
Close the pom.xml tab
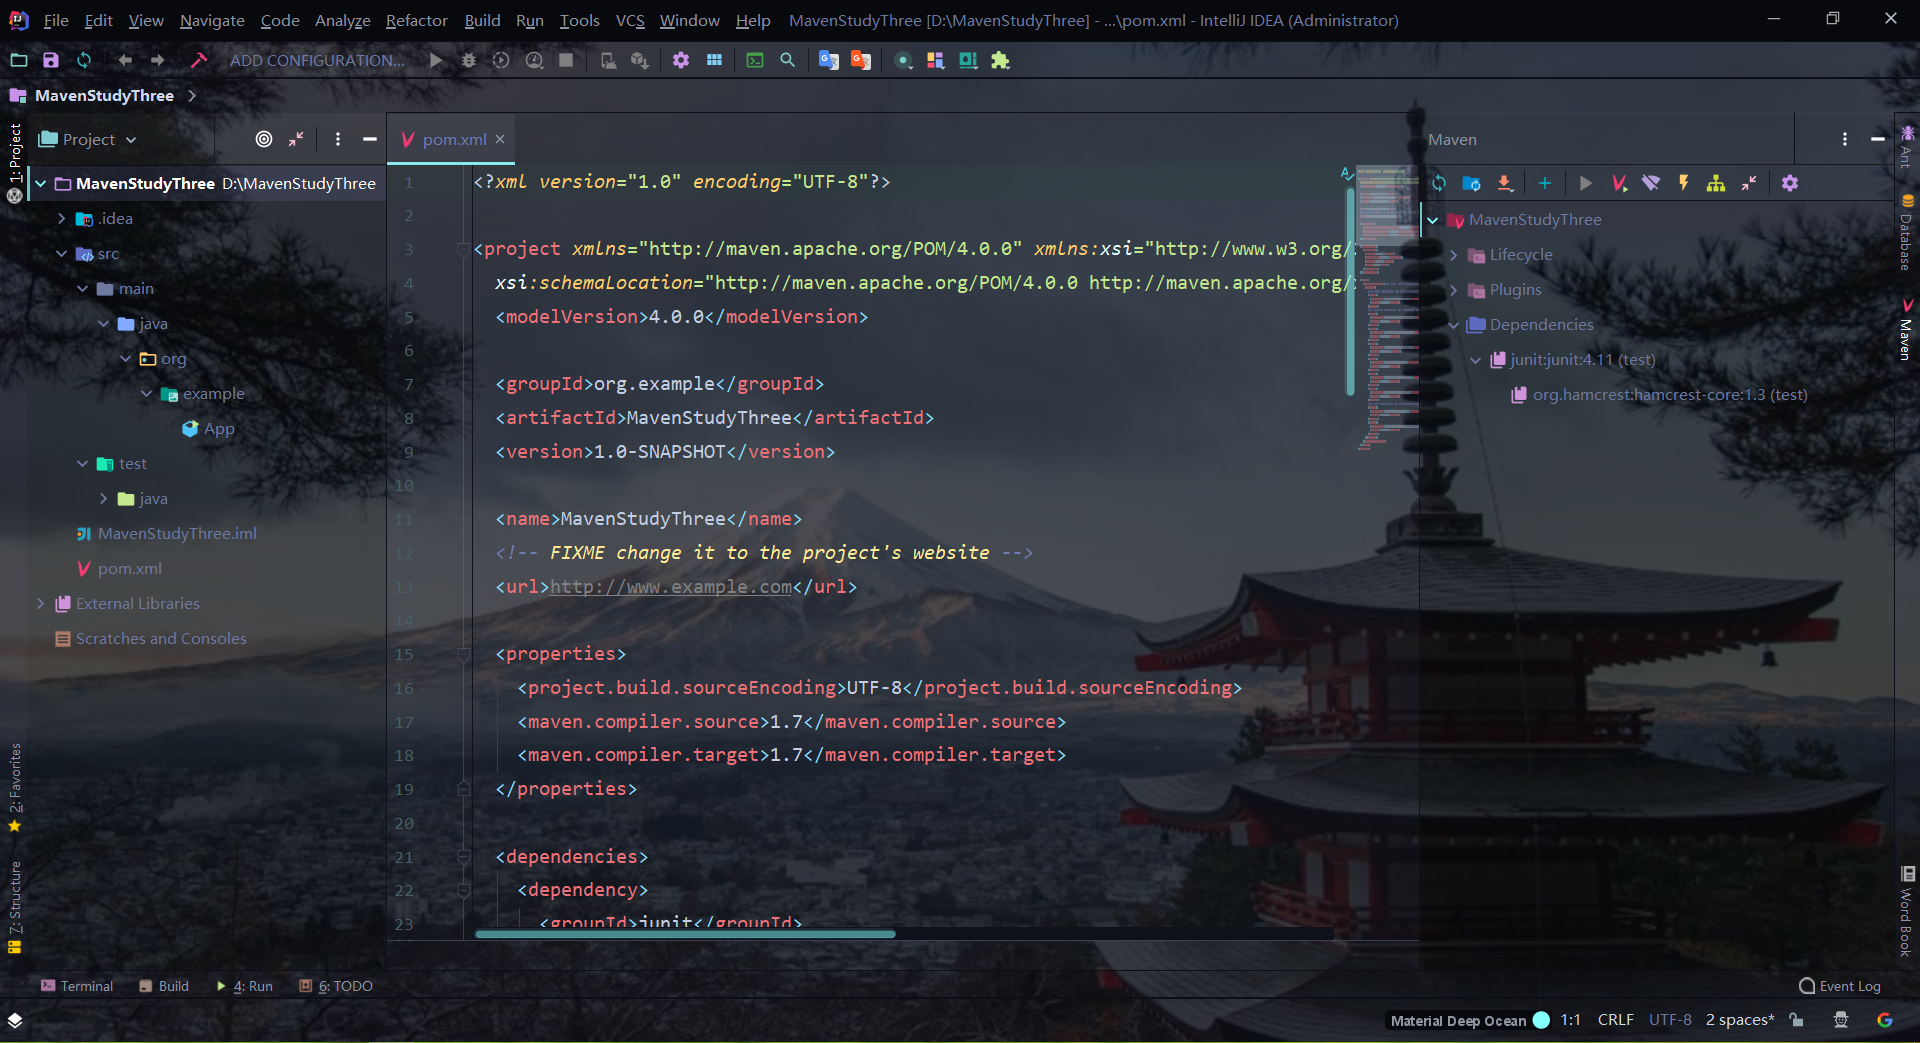(x=500, y=139)
